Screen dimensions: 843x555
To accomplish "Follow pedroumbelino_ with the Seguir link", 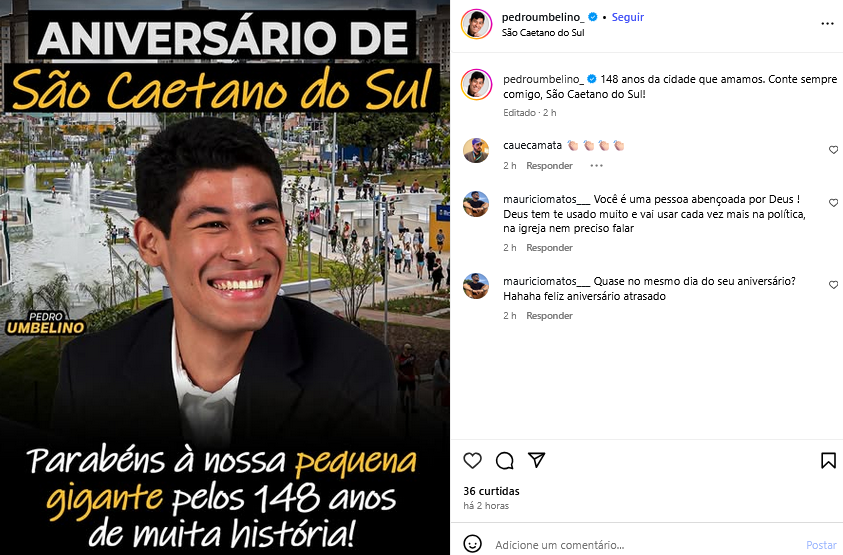I will [627, 17].
